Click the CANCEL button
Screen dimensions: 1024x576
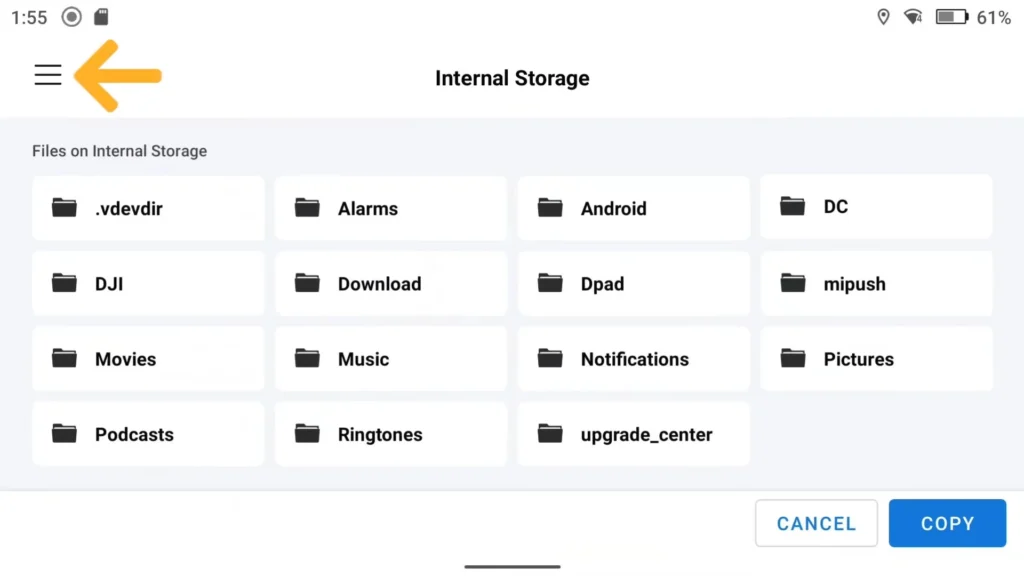[816, 523]
